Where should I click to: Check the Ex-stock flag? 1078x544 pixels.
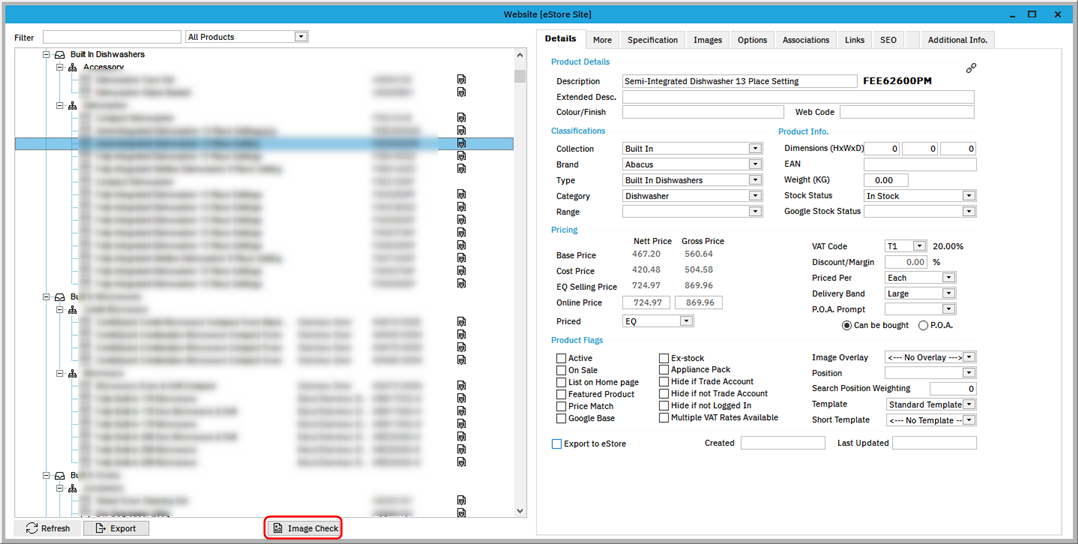point(664,358)
